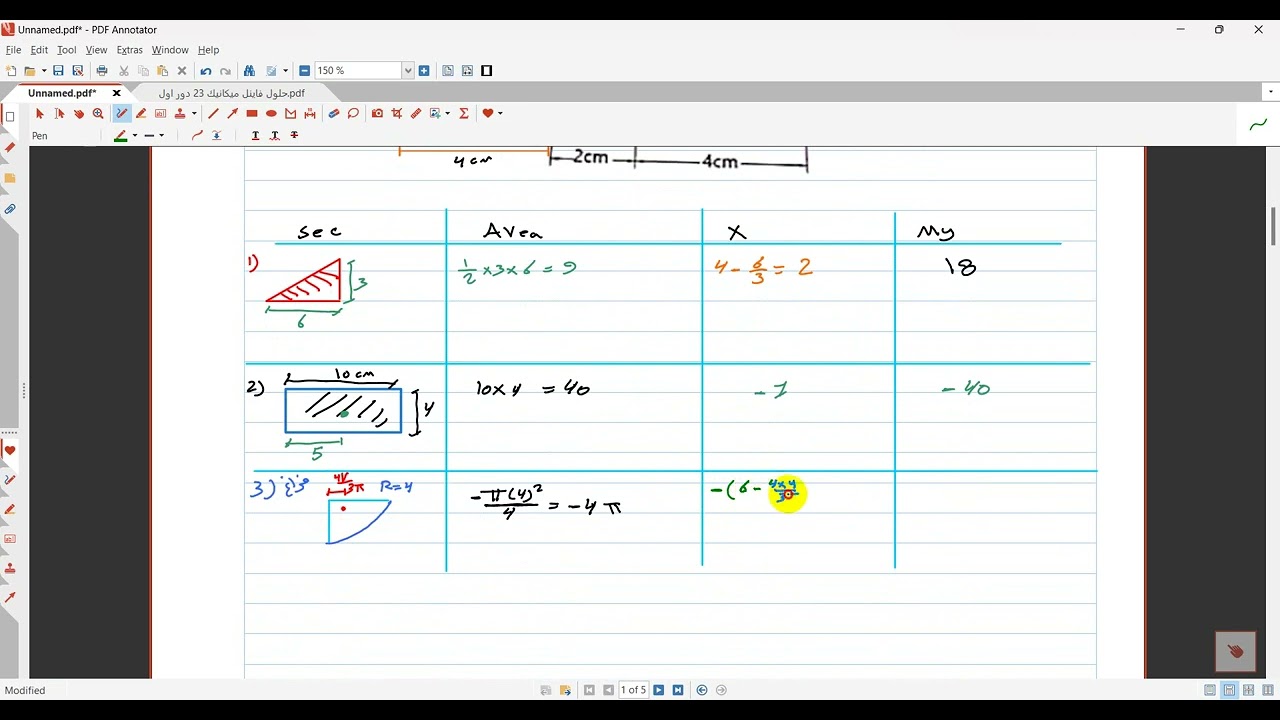Open Find with binoculars icon
The width and height of the screenshot is (1280, 720).
(249, 71)
